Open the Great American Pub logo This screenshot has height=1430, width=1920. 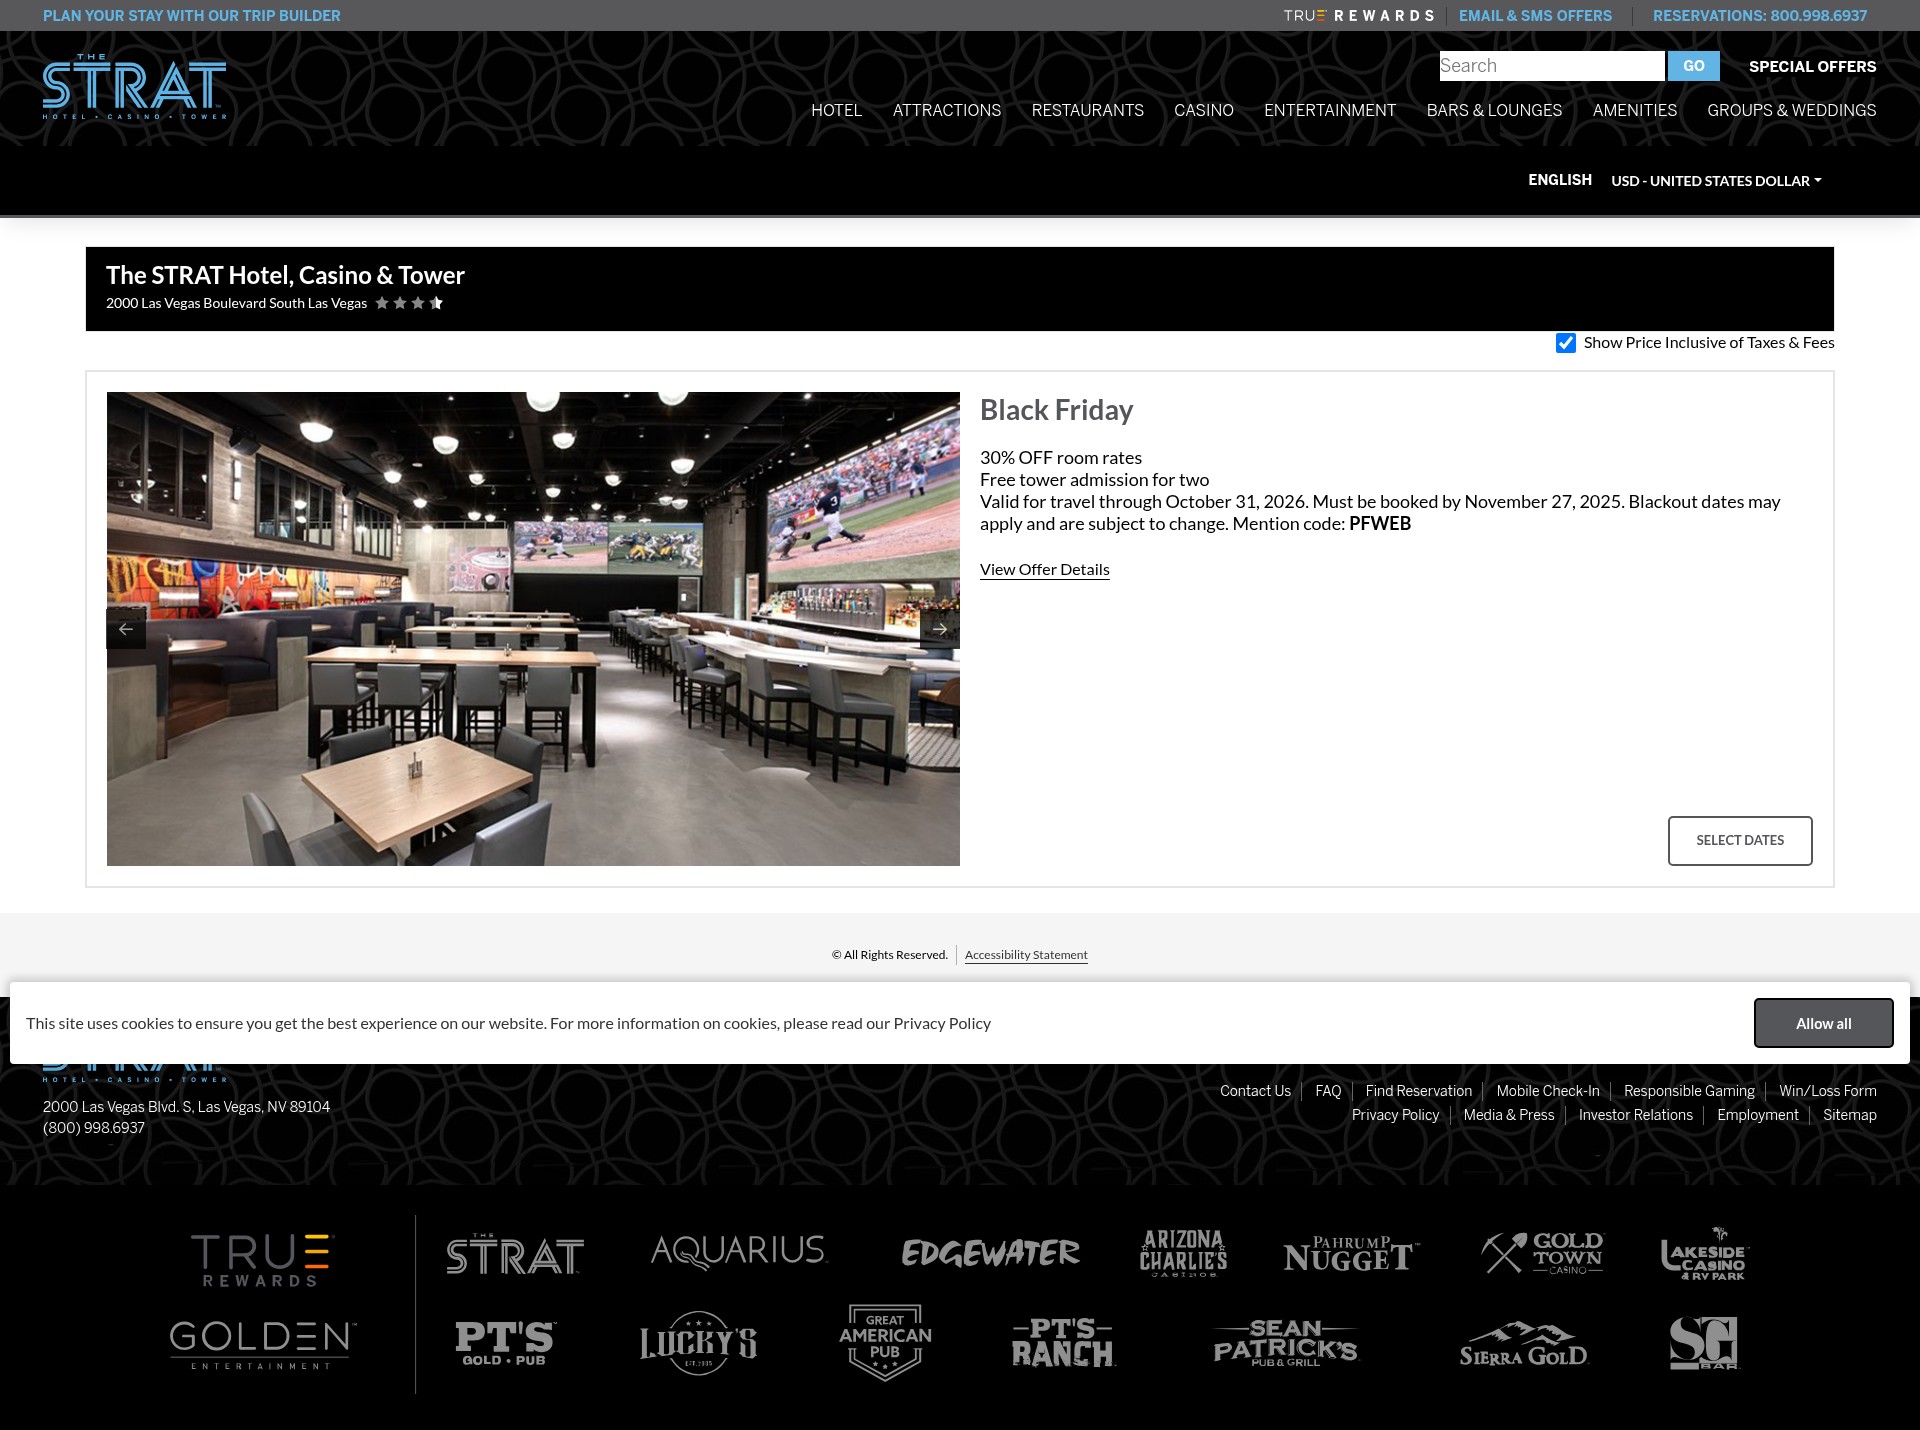pyautogui.click(x=885, y=1342)
